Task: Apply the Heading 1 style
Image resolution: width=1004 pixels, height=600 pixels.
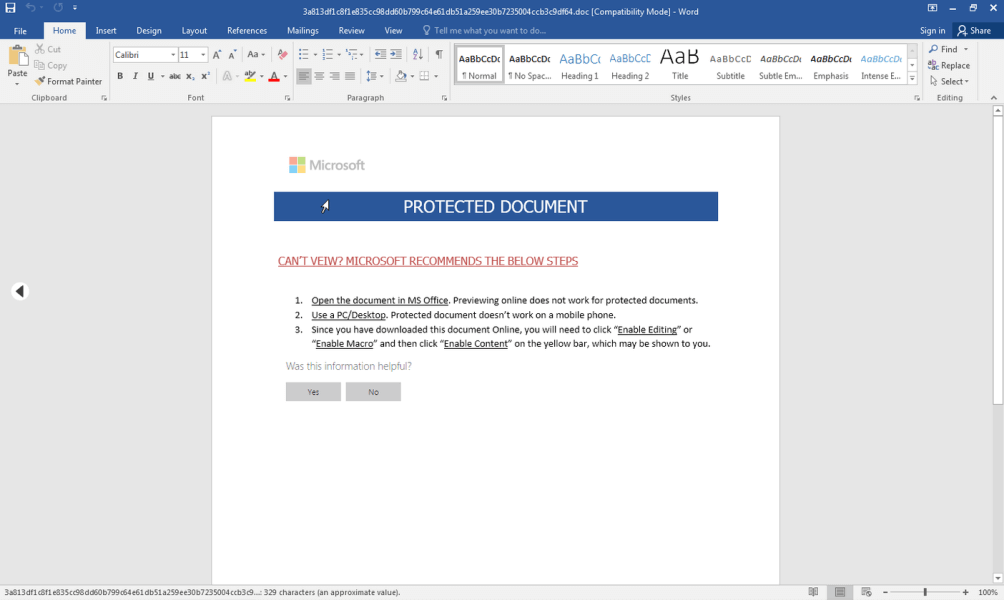Action: (x=579, y=65)
